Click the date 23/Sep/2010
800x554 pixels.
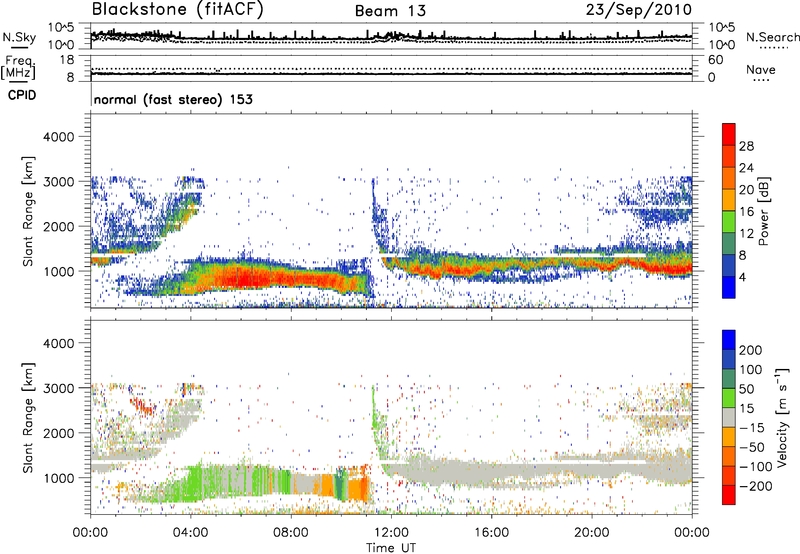pos(638,10)
